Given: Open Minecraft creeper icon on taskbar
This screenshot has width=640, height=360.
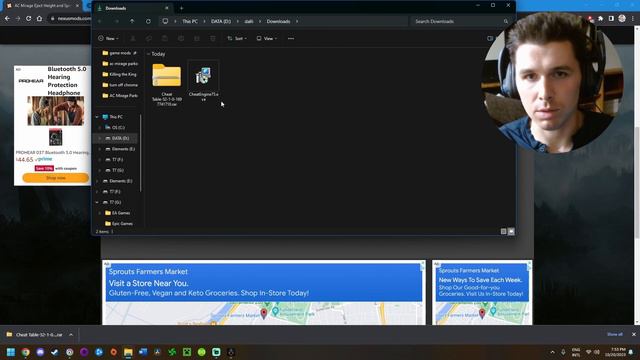Looking at the screenshot, I should (x=187, y=352).
